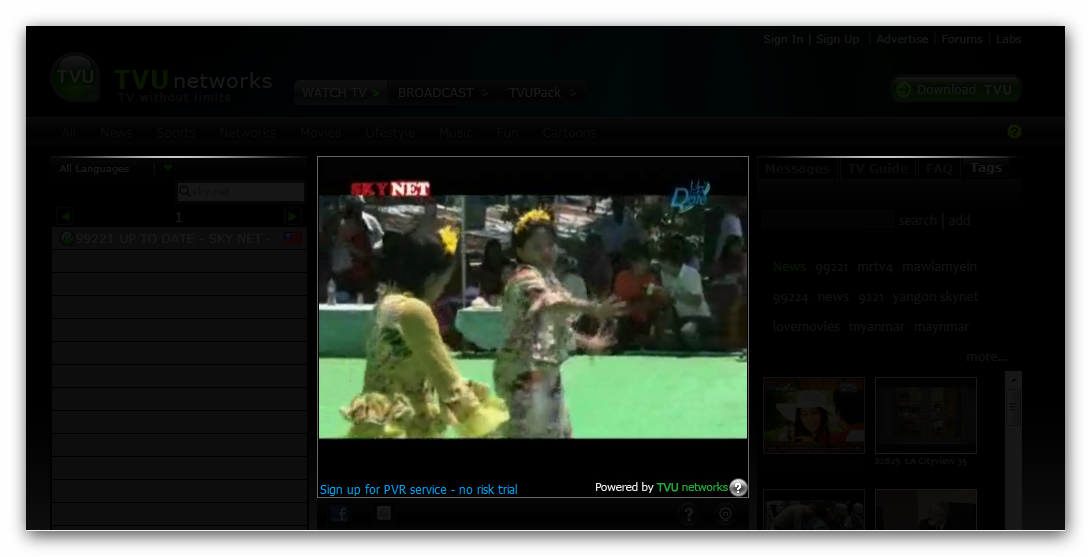Viewport: 1091px width, 557px height.
Task: Select the Networks category
Action: (x=248, y=132)
